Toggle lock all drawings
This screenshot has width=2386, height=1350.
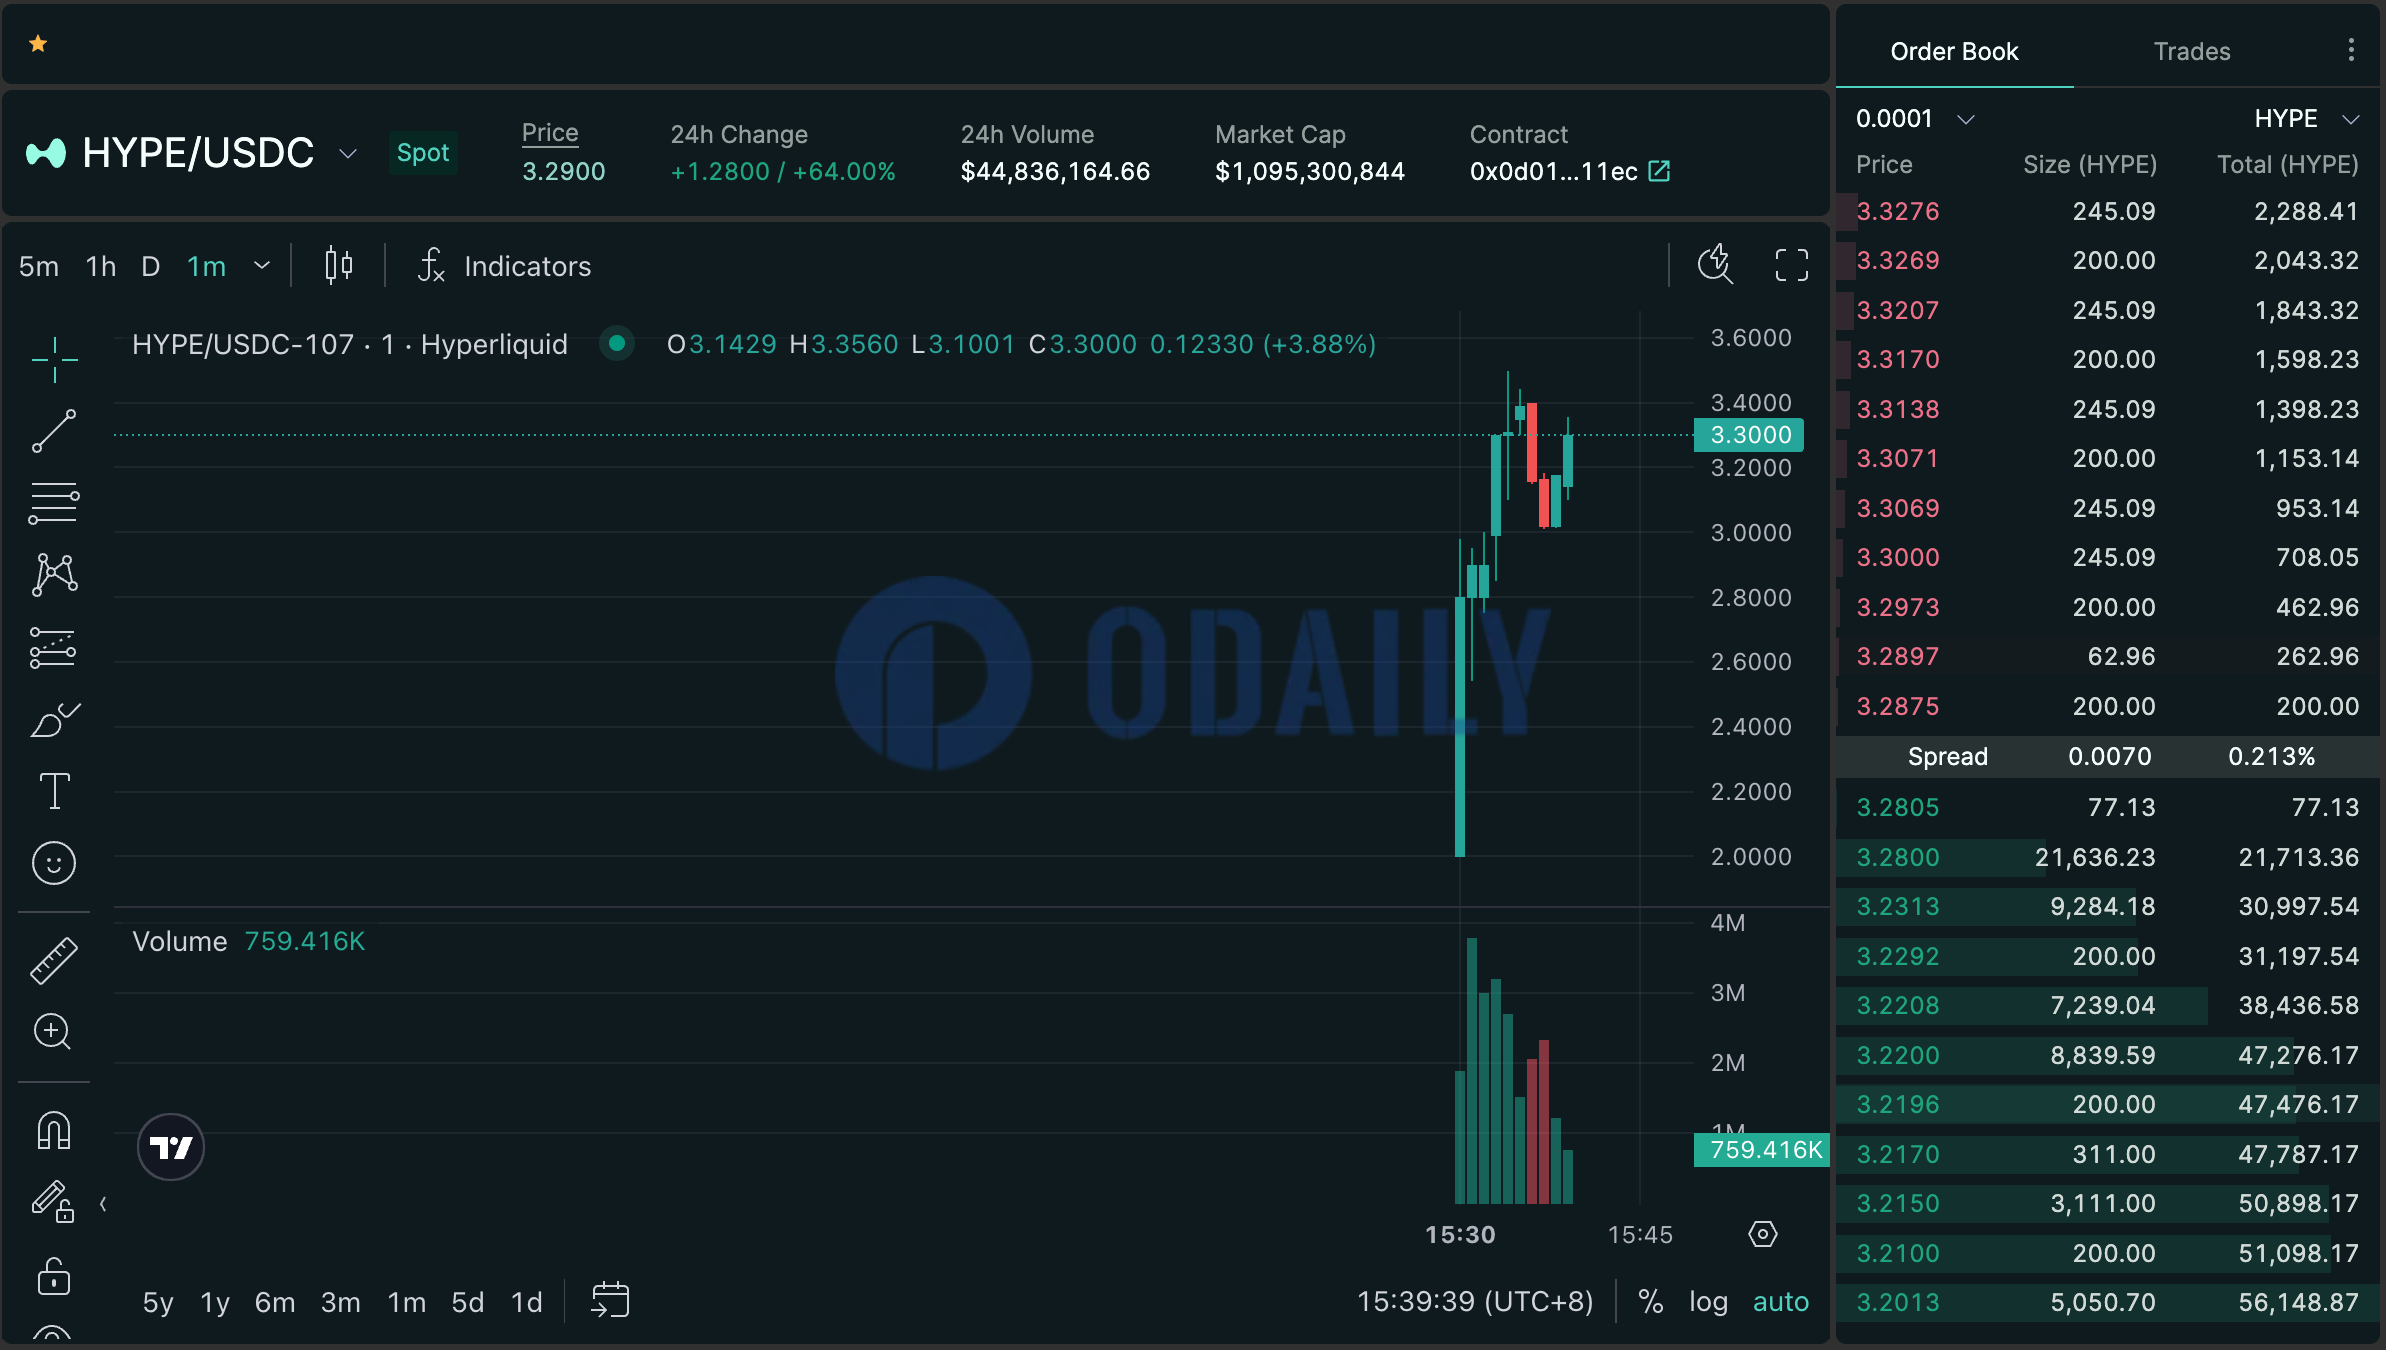coord(54,1275)
